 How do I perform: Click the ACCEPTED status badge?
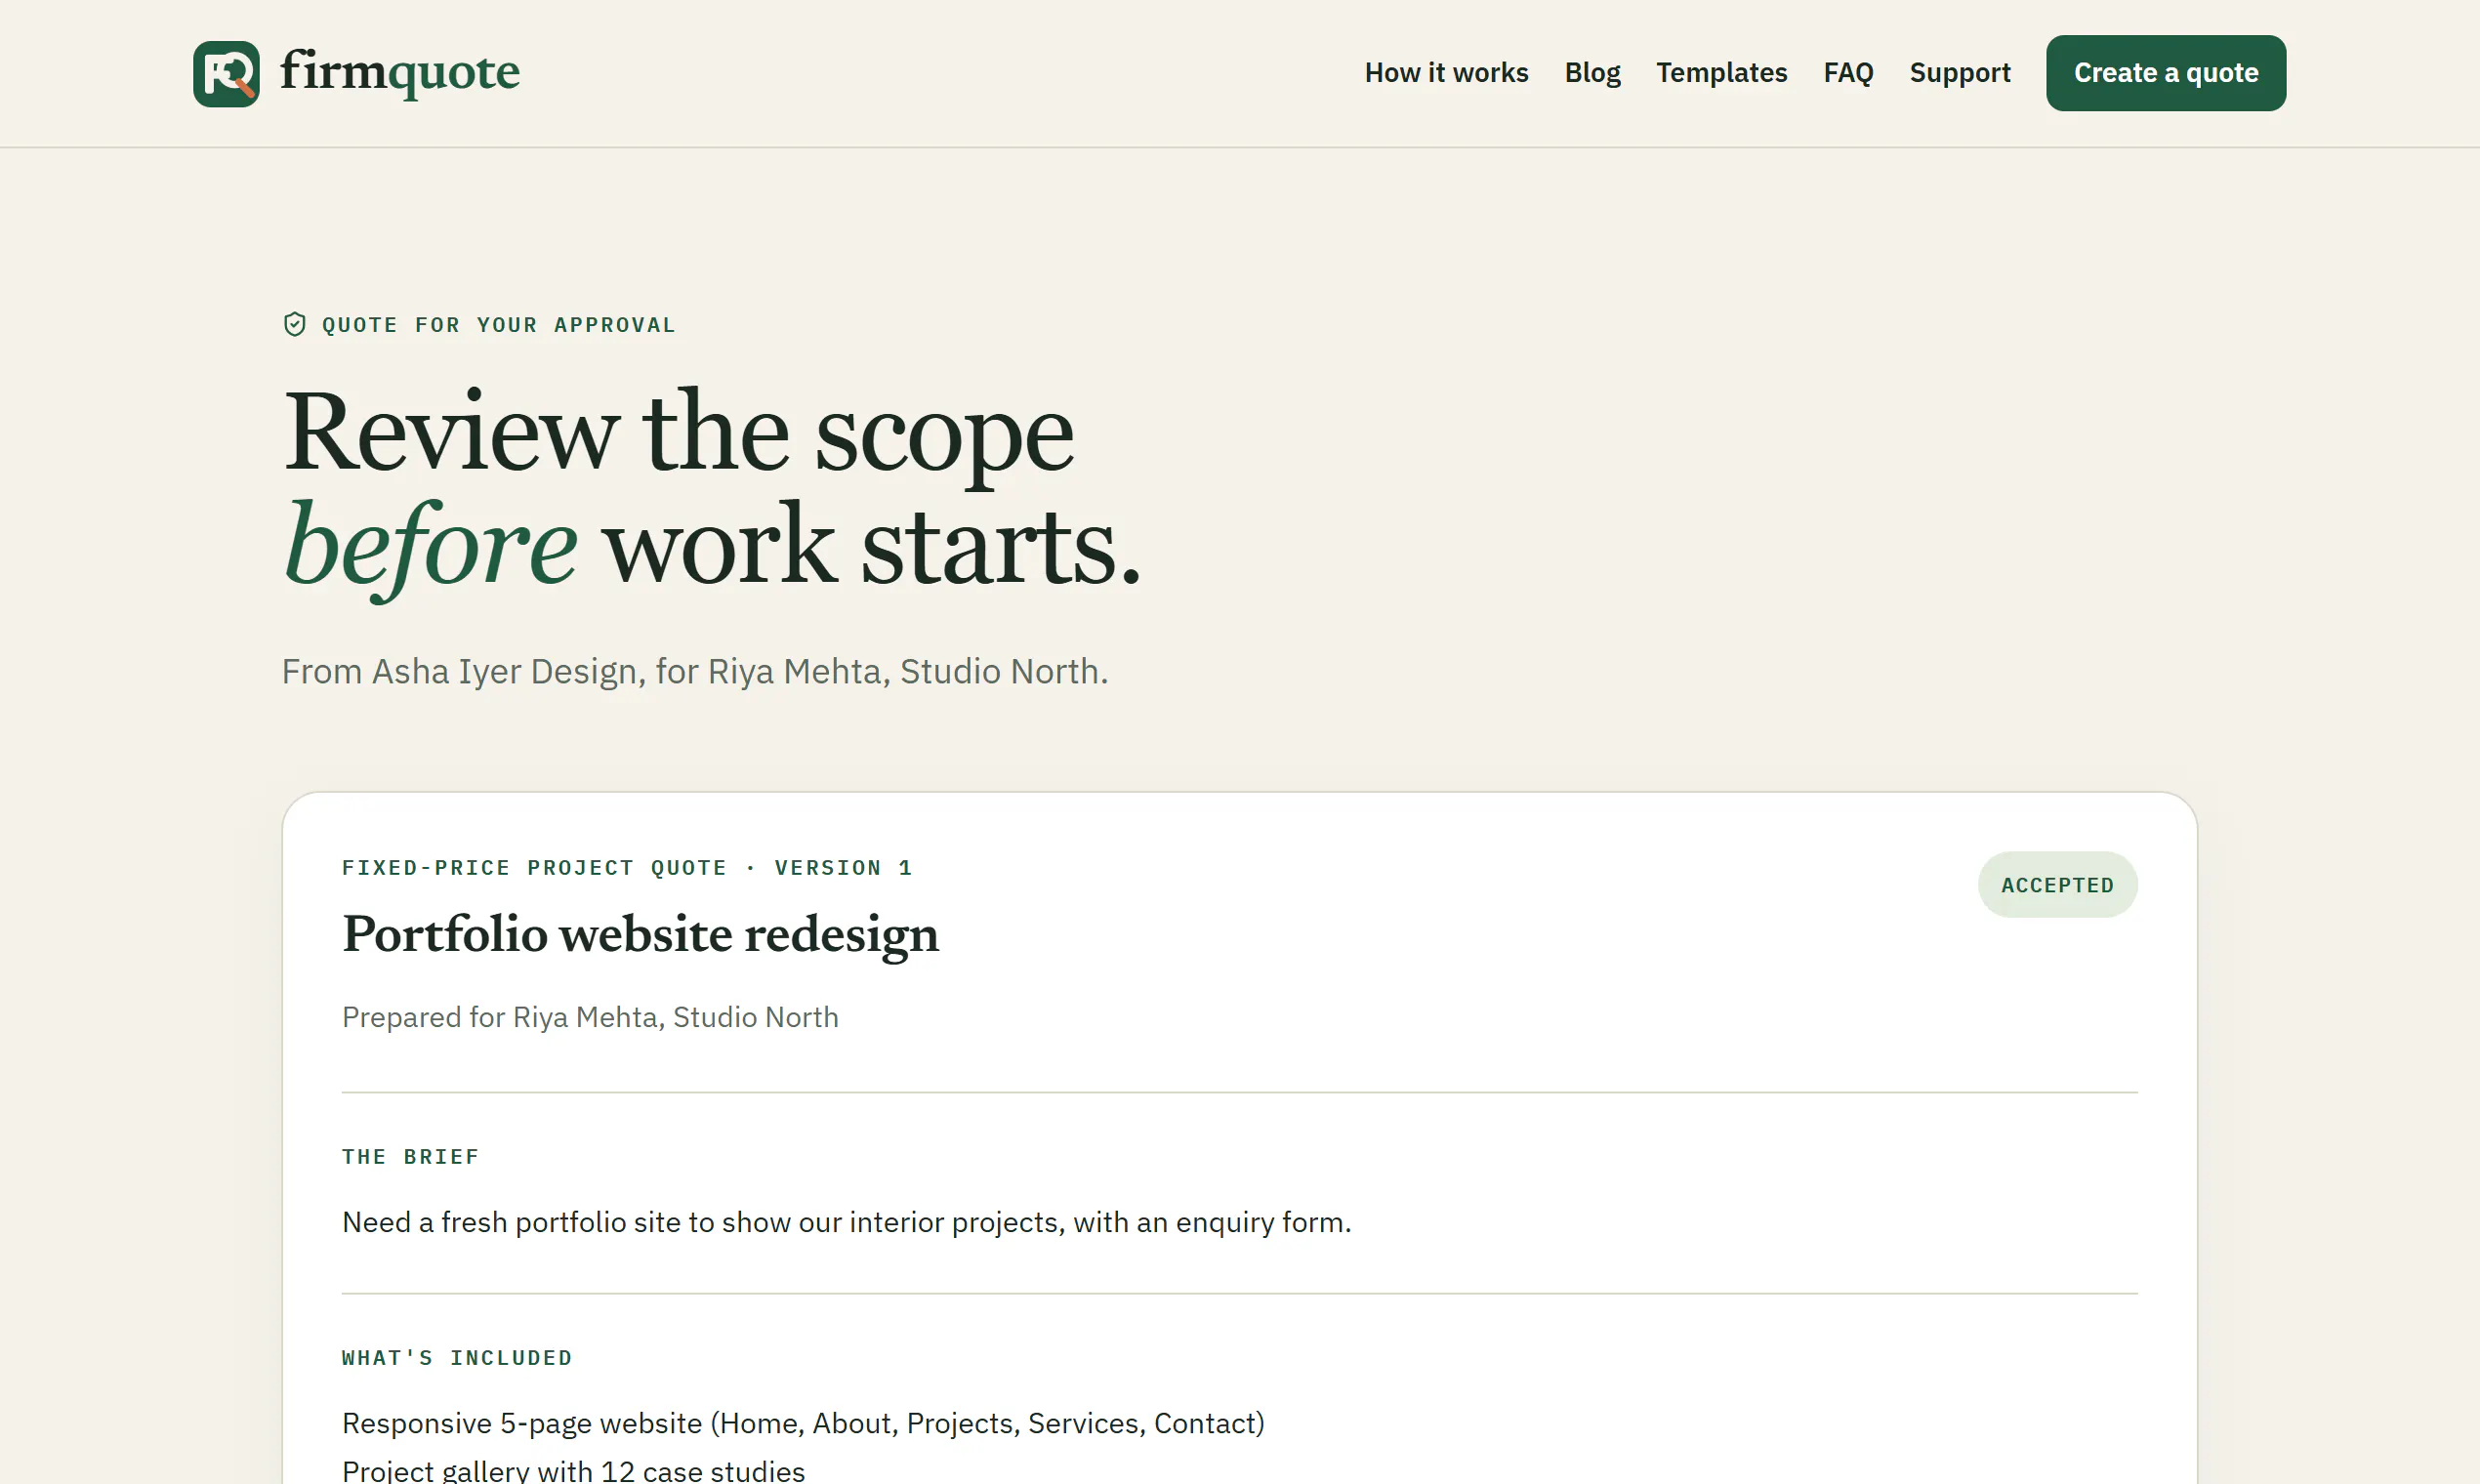pyautogui.click(x=2057, y=885)
